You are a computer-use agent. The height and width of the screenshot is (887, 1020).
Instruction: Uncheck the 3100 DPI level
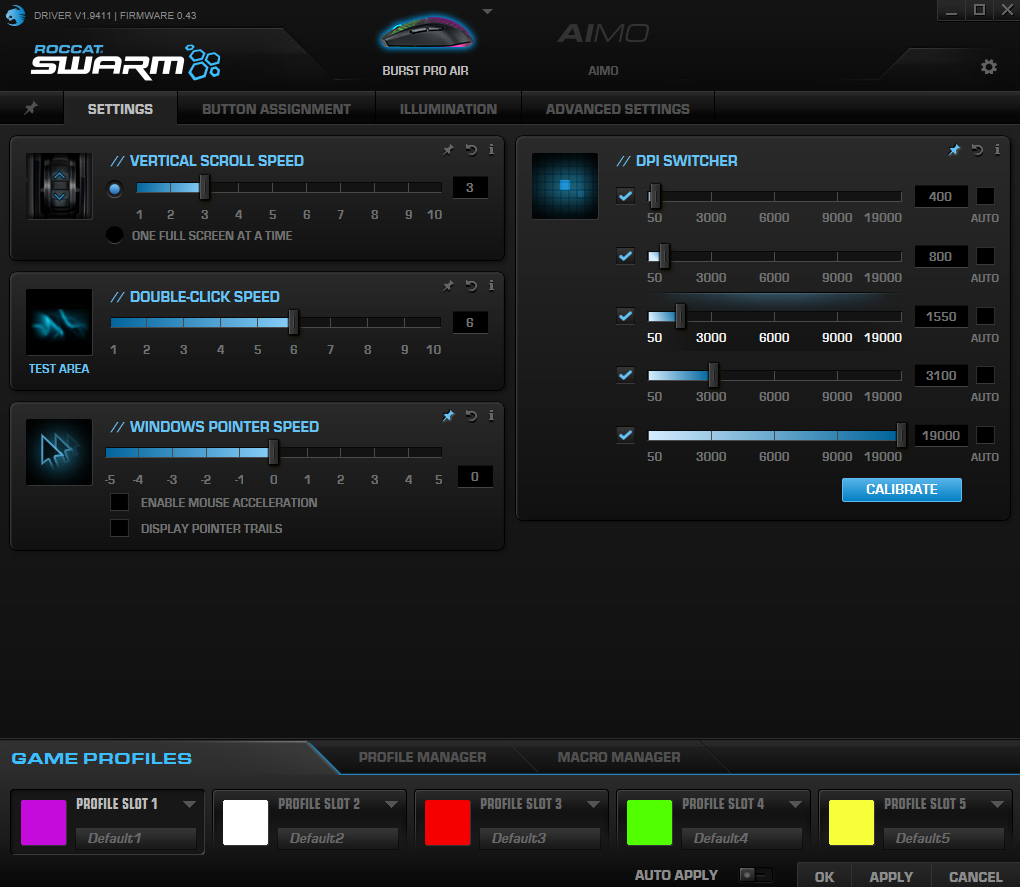(625, 375)
